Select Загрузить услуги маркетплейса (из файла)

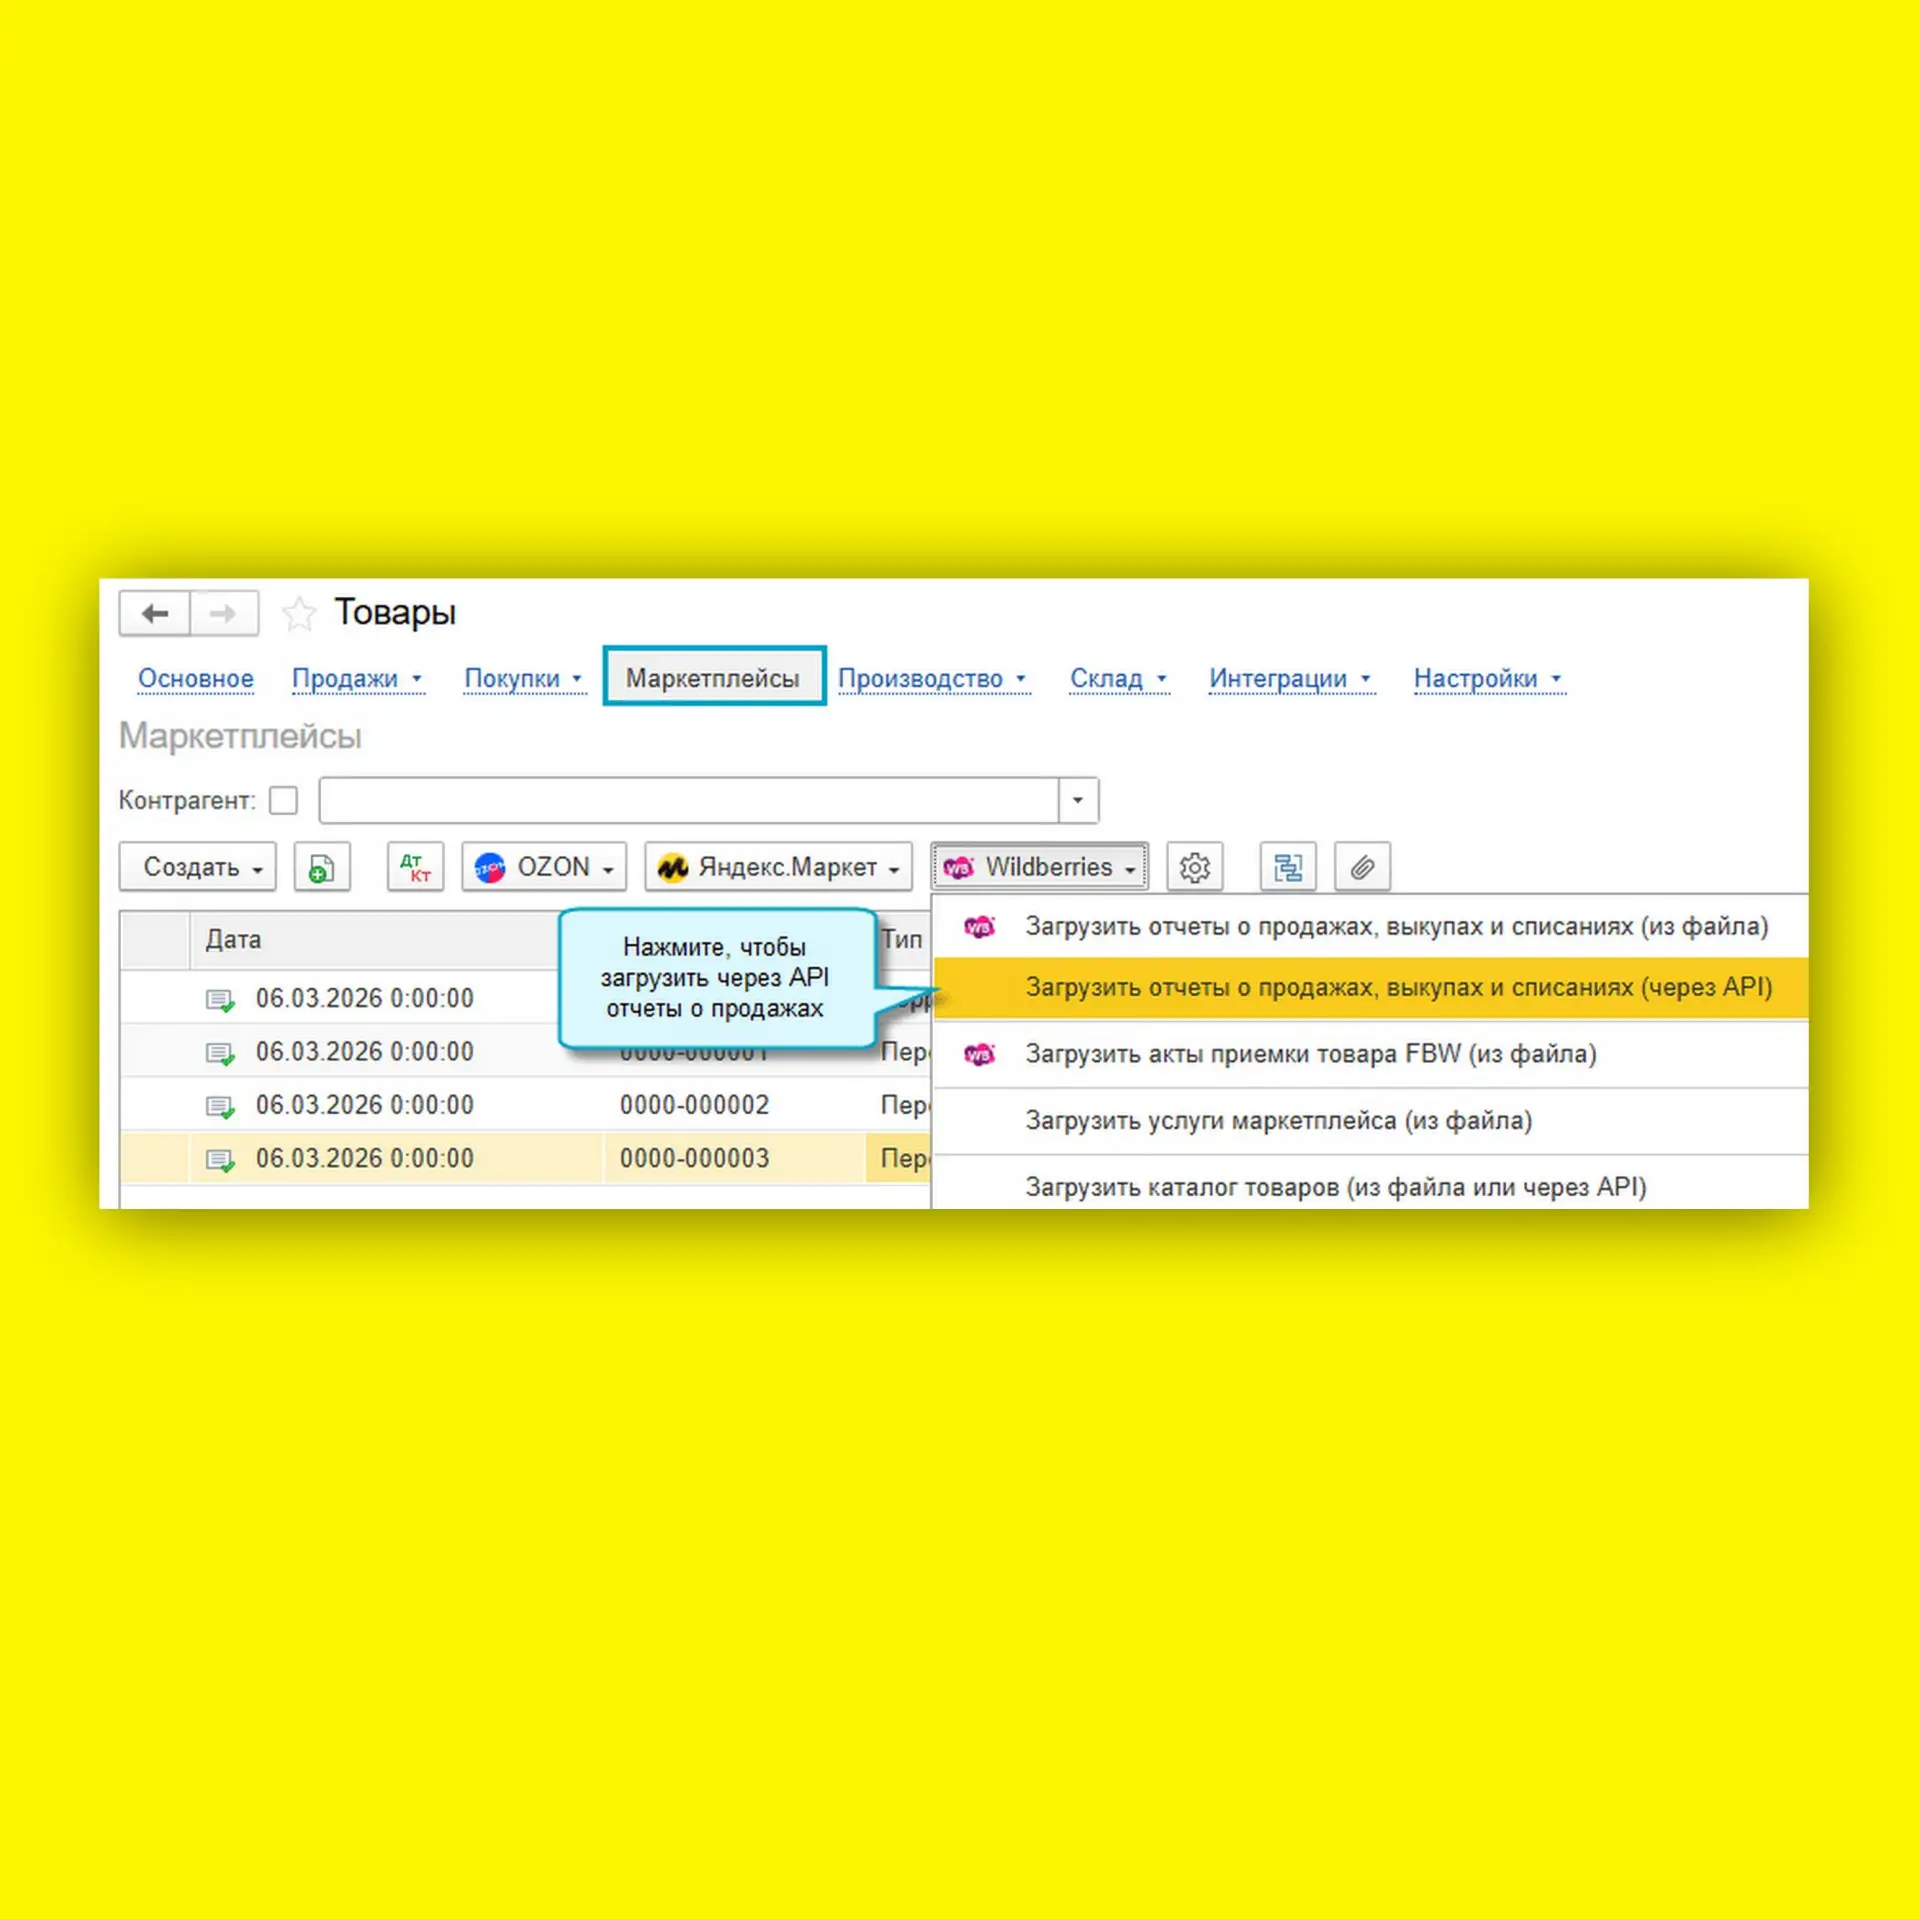(1370, 1121)
